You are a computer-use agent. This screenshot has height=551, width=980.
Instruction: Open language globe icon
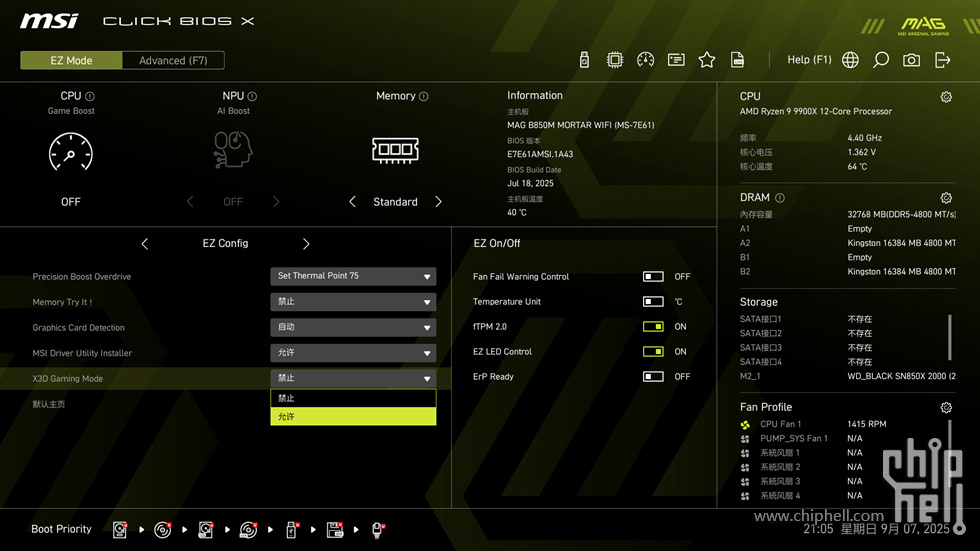pyautogui.click(x=850, y=60)
